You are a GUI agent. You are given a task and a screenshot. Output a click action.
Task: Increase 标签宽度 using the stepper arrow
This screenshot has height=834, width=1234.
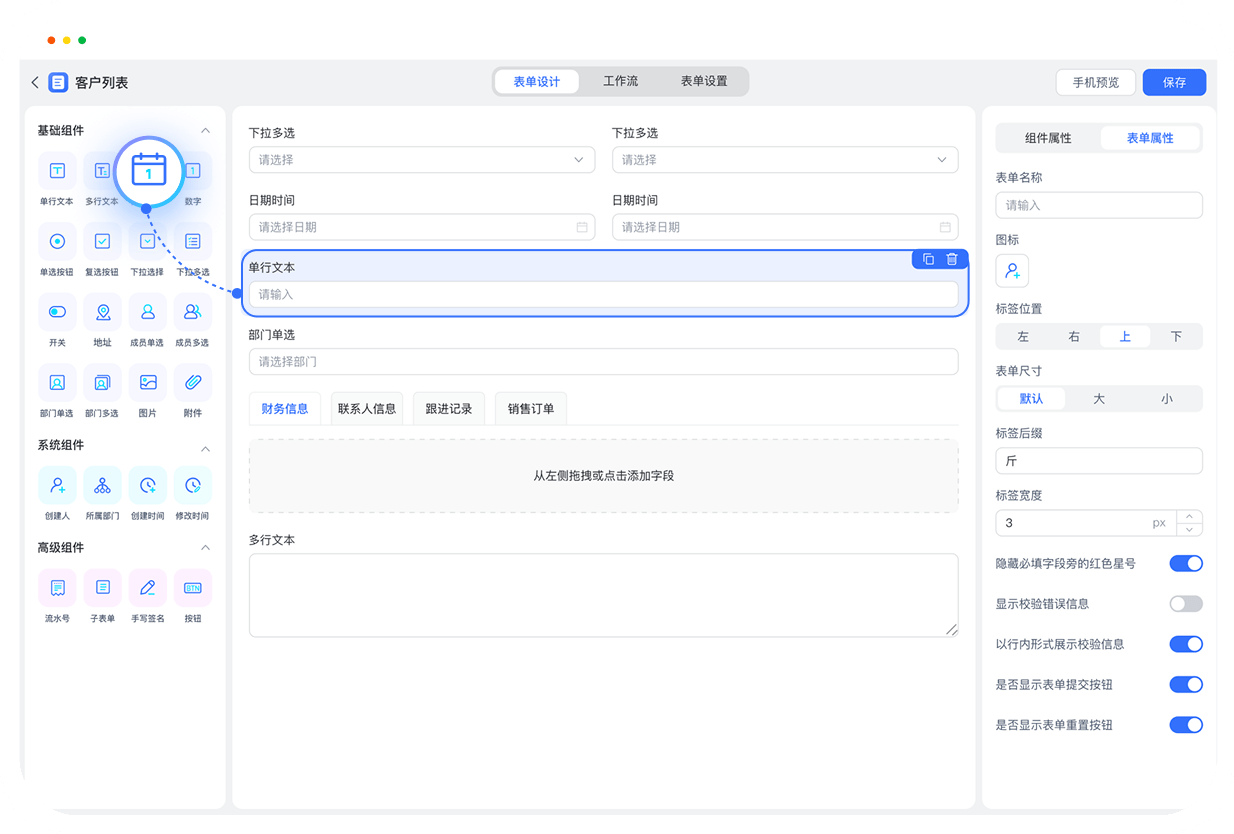(1189, 517)
